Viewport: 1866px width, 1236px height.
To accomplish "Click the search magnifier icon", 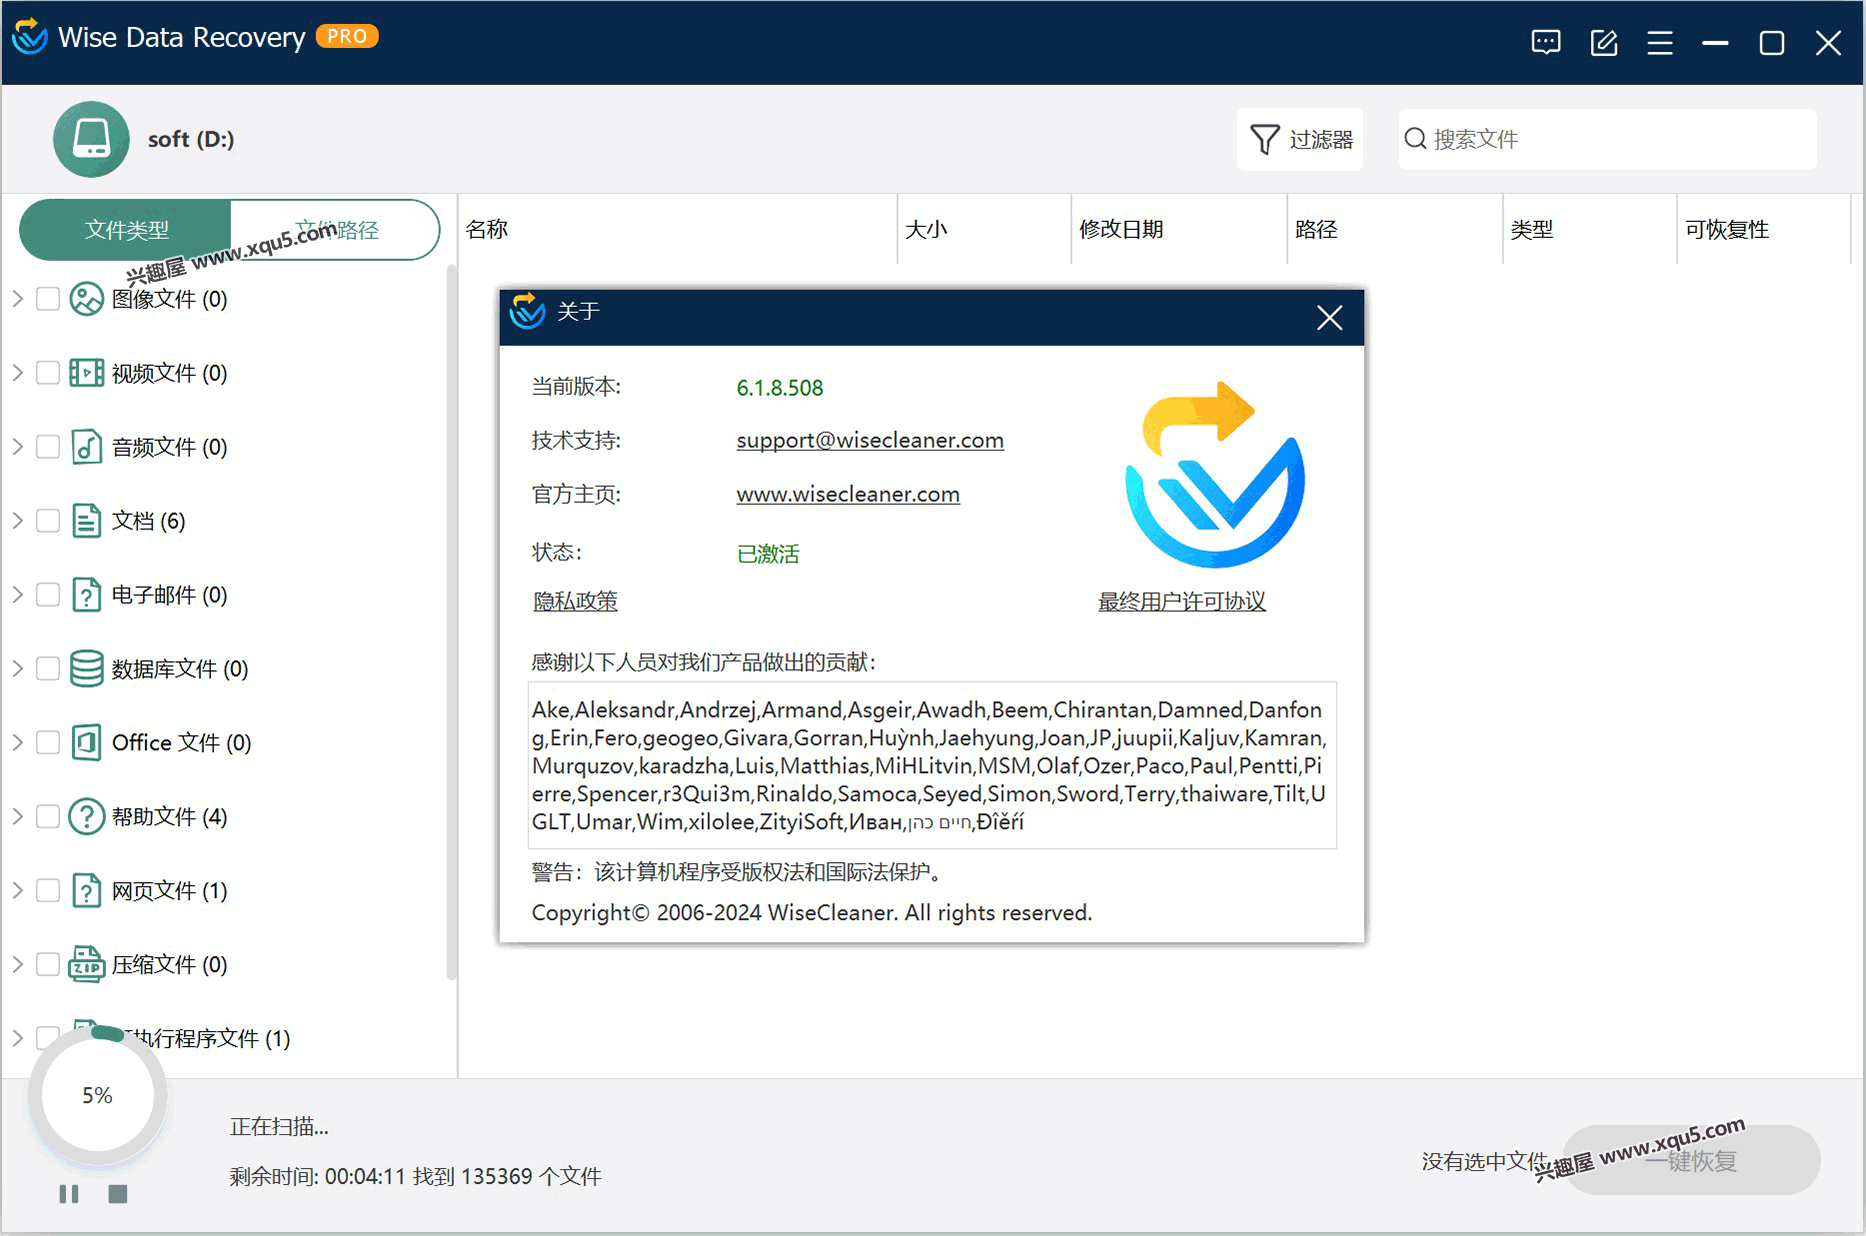I will click(x=1415, y=138).
